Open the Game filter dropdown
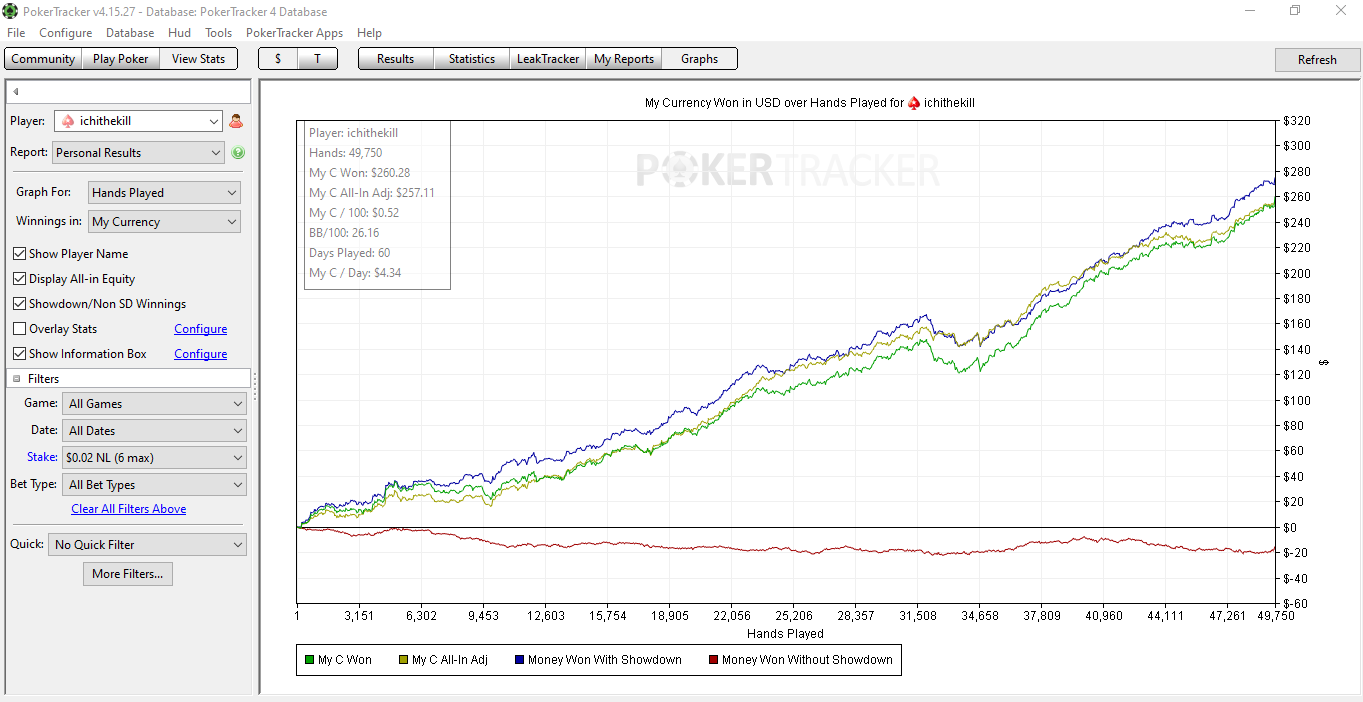 click(x=154, y=404)
